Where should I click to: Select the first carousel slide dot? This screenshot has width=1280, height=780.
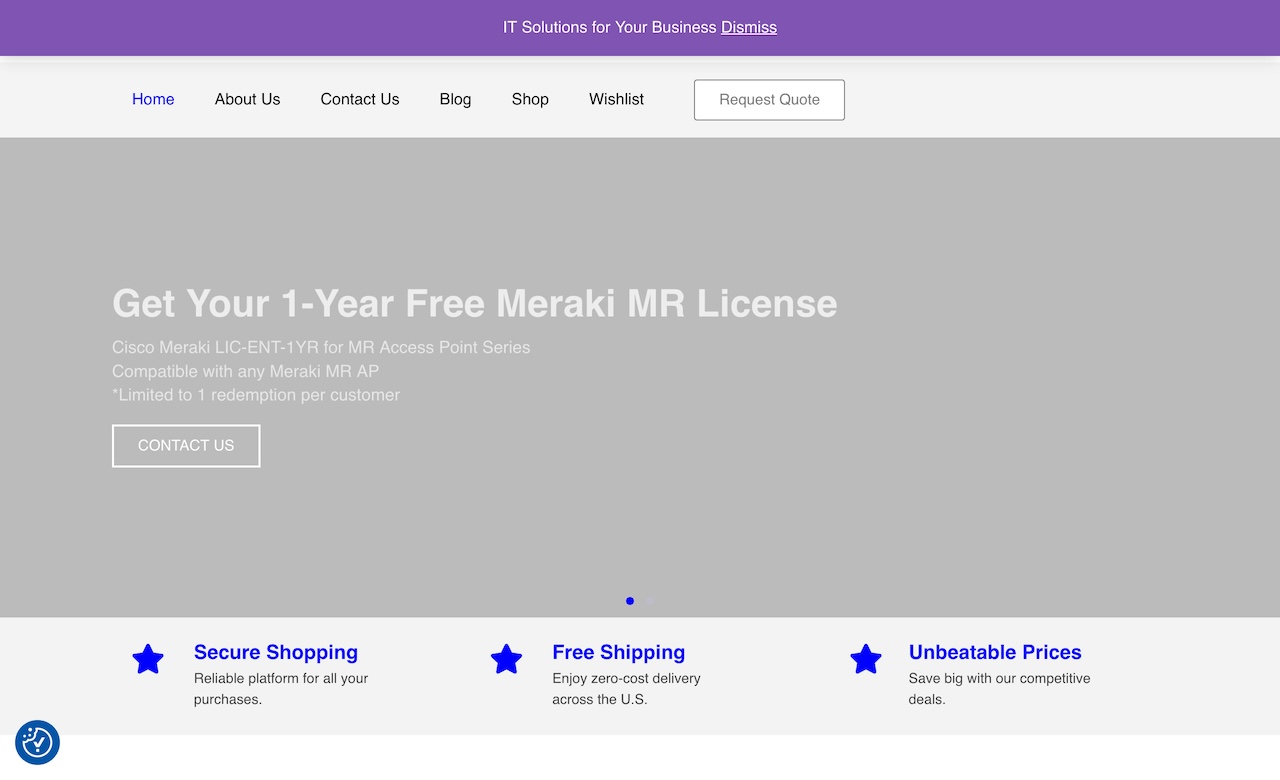point(630,601)
